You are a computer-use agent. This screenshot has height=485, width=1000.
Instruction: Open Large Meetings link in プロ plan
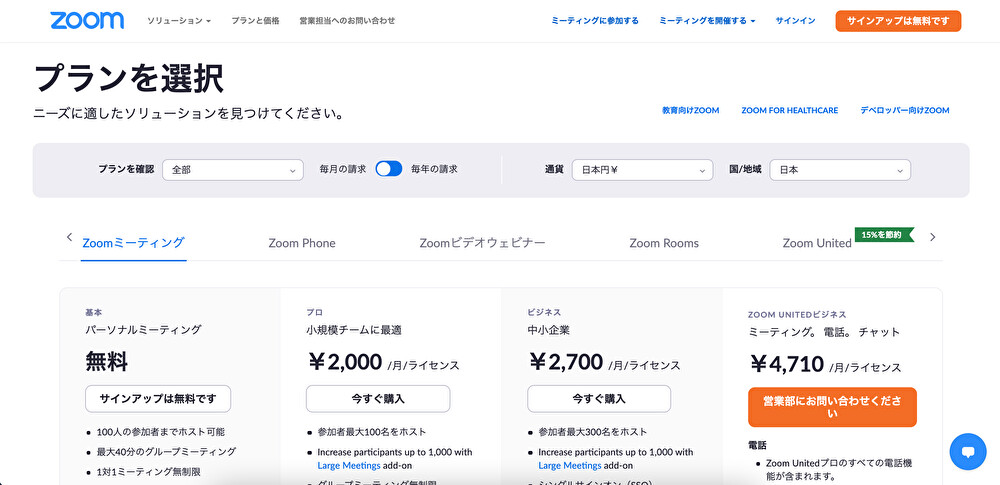point(349,465)
